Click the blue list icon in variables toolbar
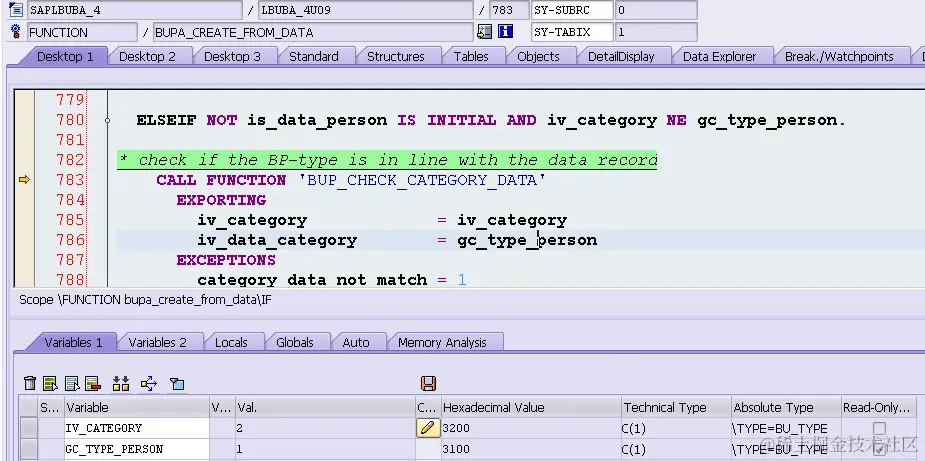Viewport: 925px width, 461px height. (x=72, y=384)
